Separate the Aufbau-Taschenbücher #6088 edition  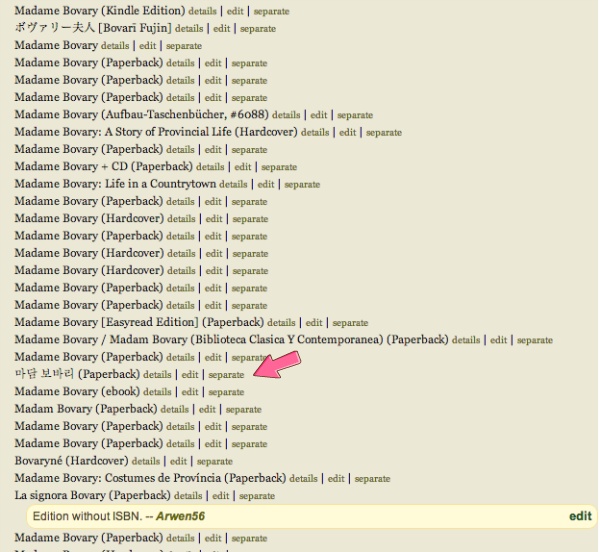[355, 115]
